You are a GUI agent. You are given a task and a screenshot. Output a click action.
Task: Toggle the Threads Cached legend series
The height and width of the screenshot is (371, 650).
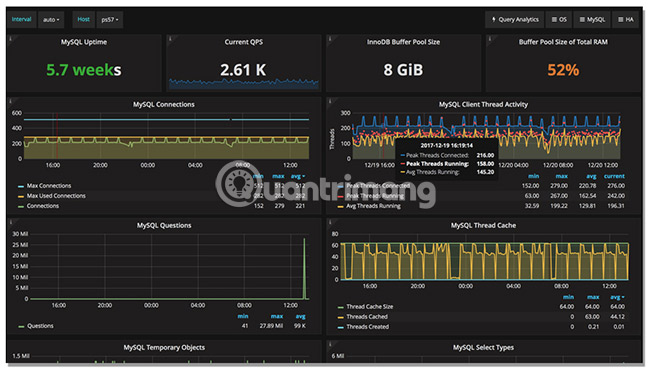click(x=367, y=317)
